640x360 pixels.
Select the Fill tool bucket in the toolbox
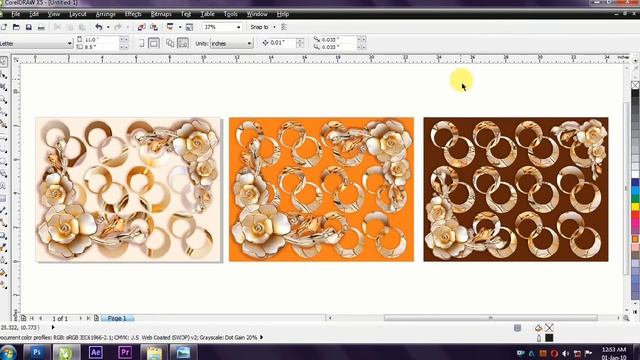[x=3, y=273]
